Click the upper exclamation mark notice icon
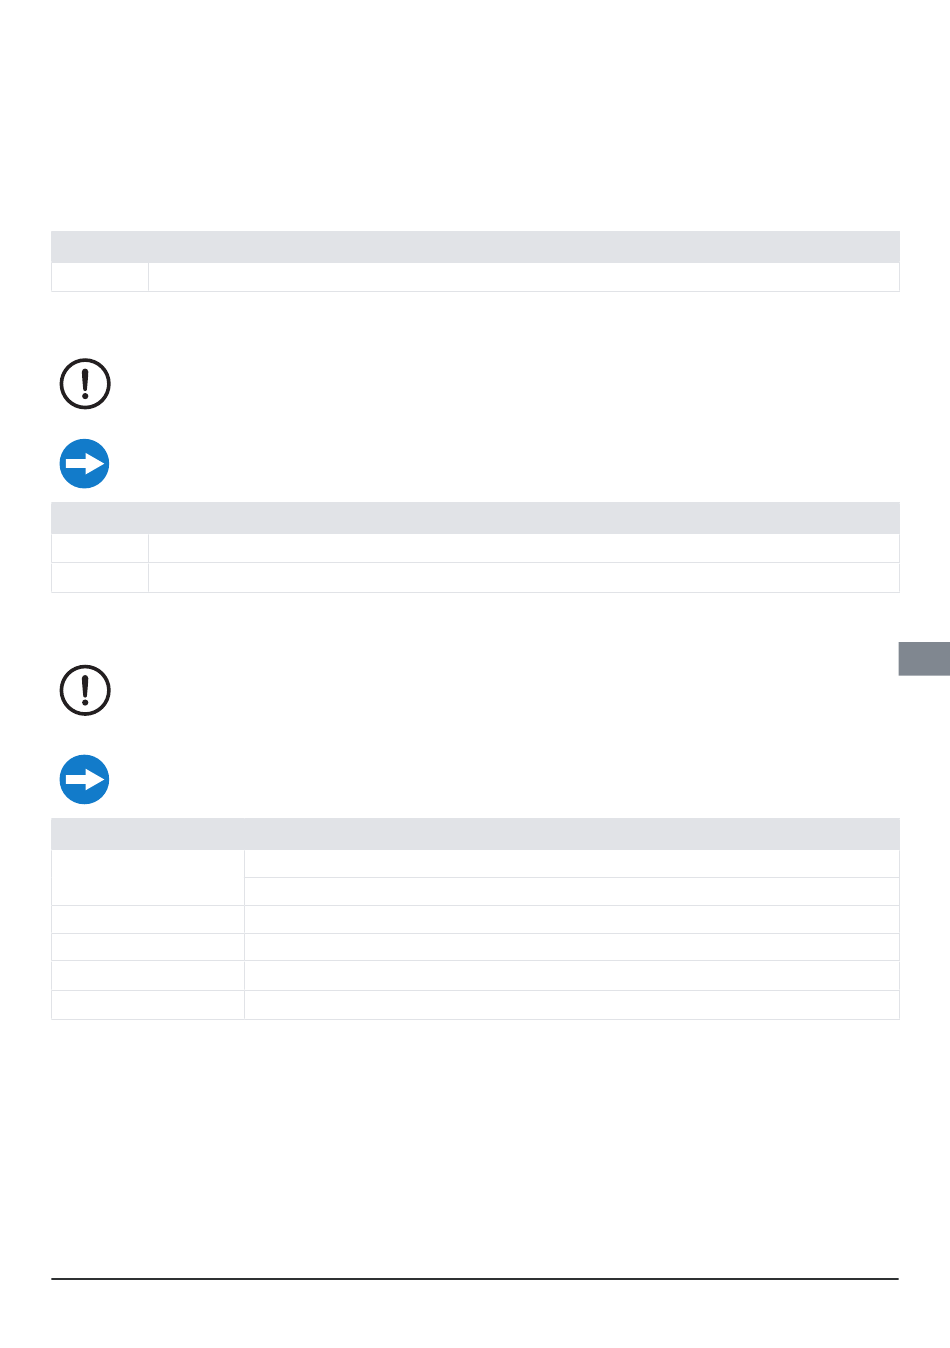950x1348 pixels. coord(85,384)
